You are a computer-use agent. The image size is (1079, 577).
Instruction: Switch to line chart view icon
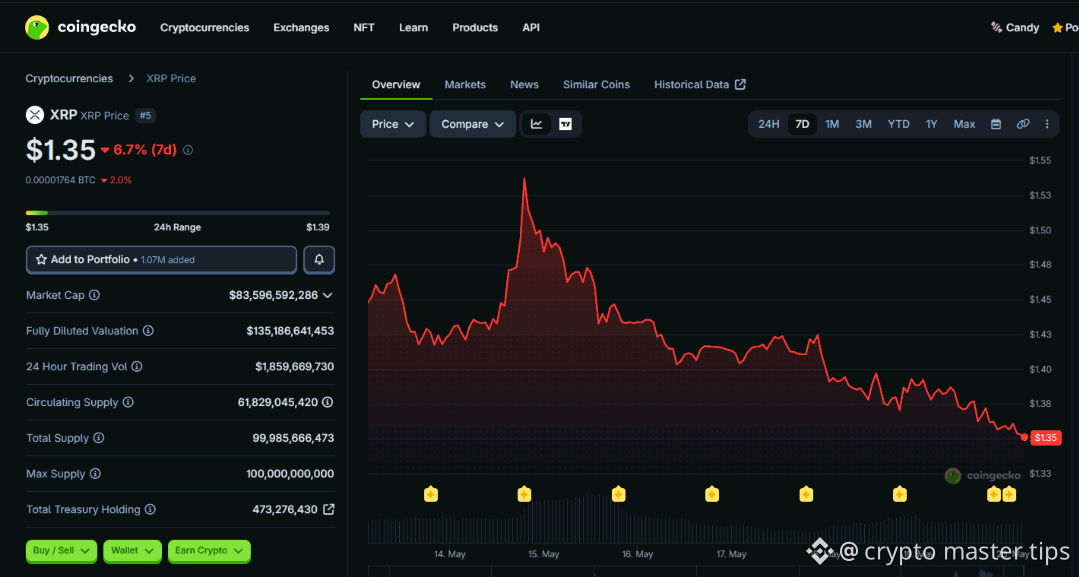536,124
